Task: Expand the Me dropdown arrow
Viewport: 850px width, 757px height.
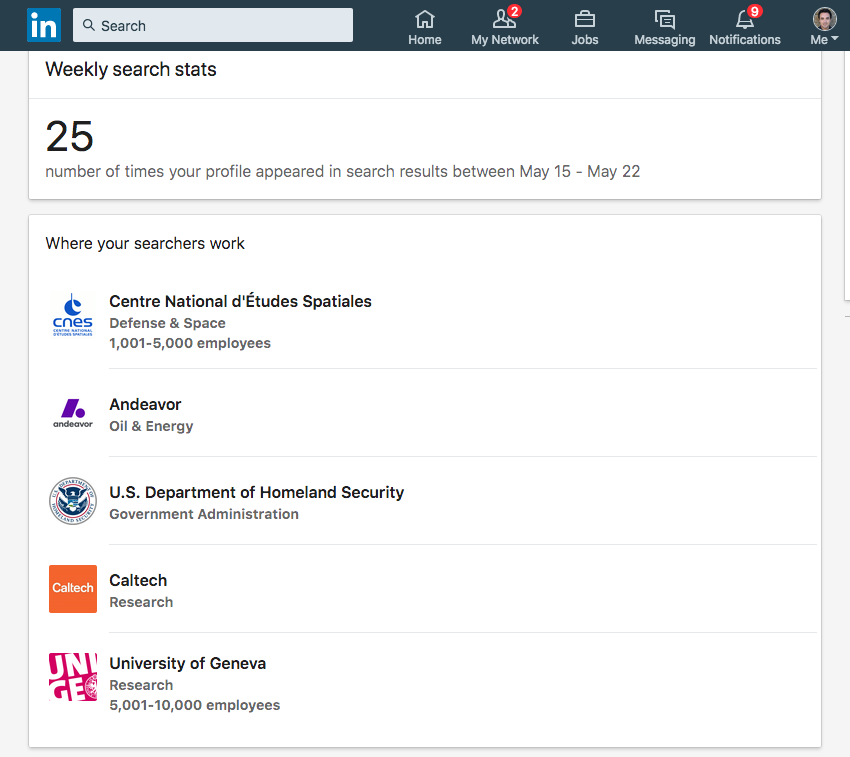Action: click(x=835, y=39)
